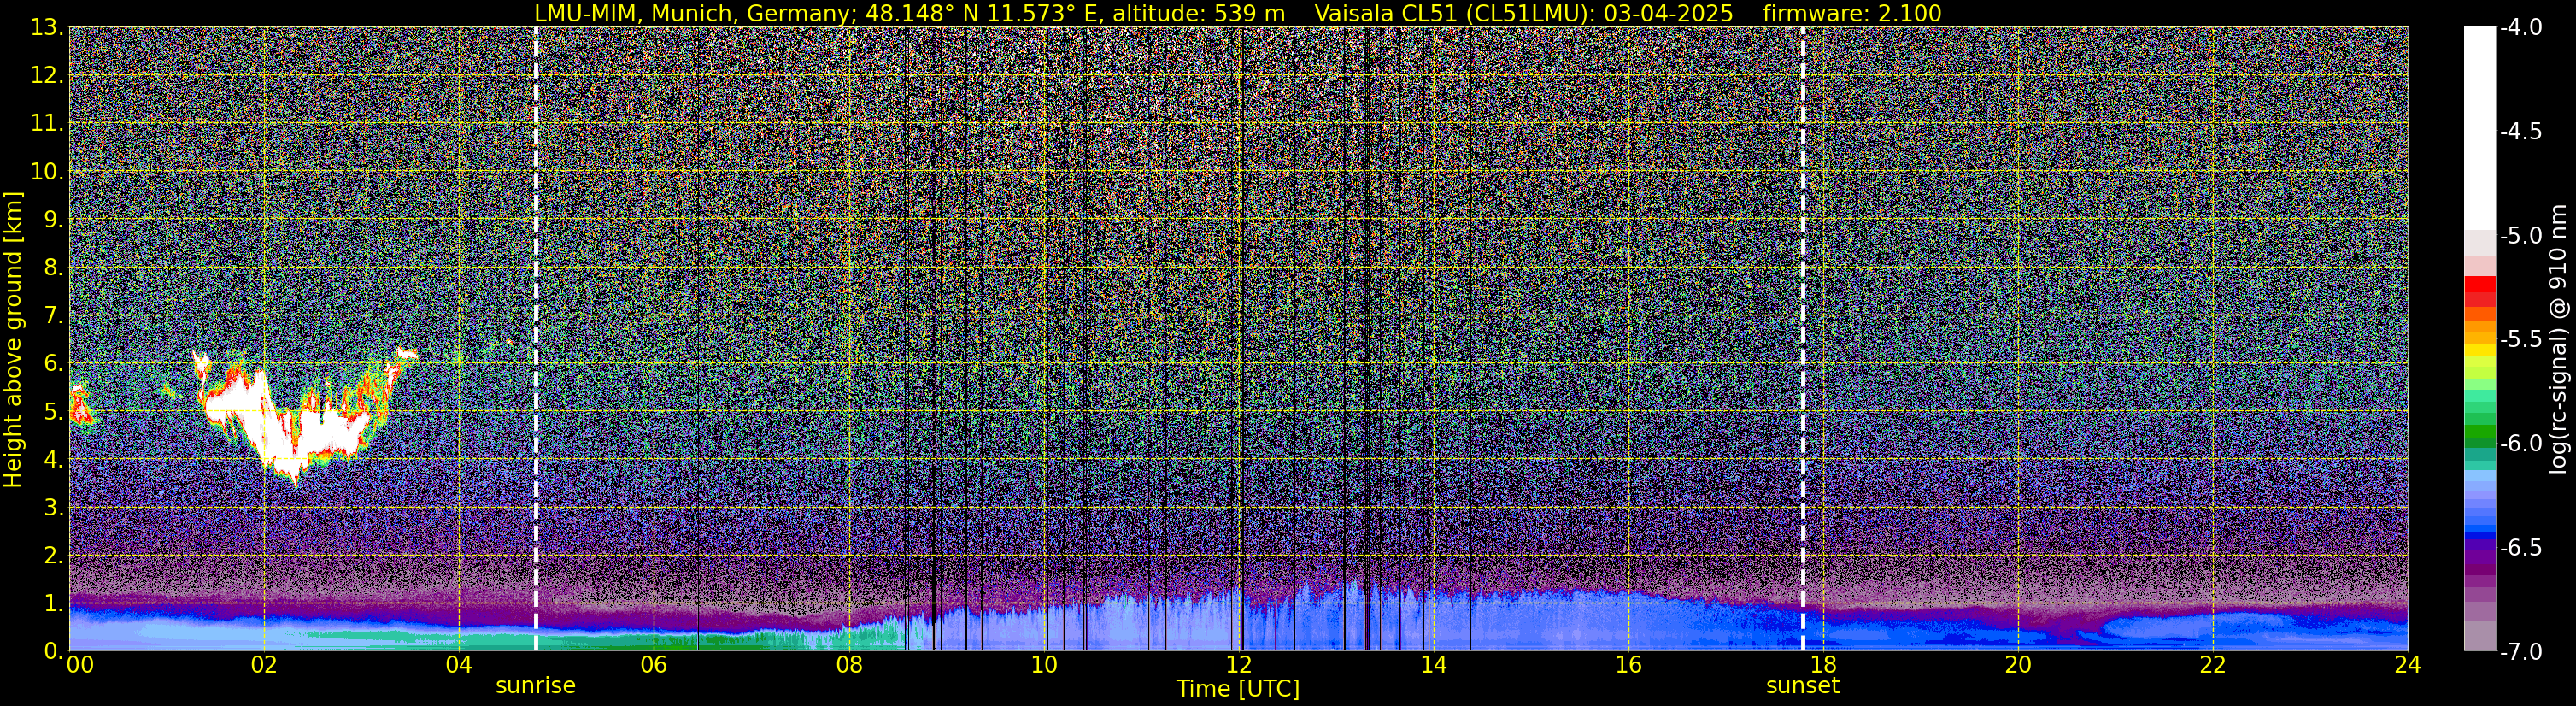The image size is (2576, 706).
Task: Click the '22' time axis tick label
Action: 2213,664
